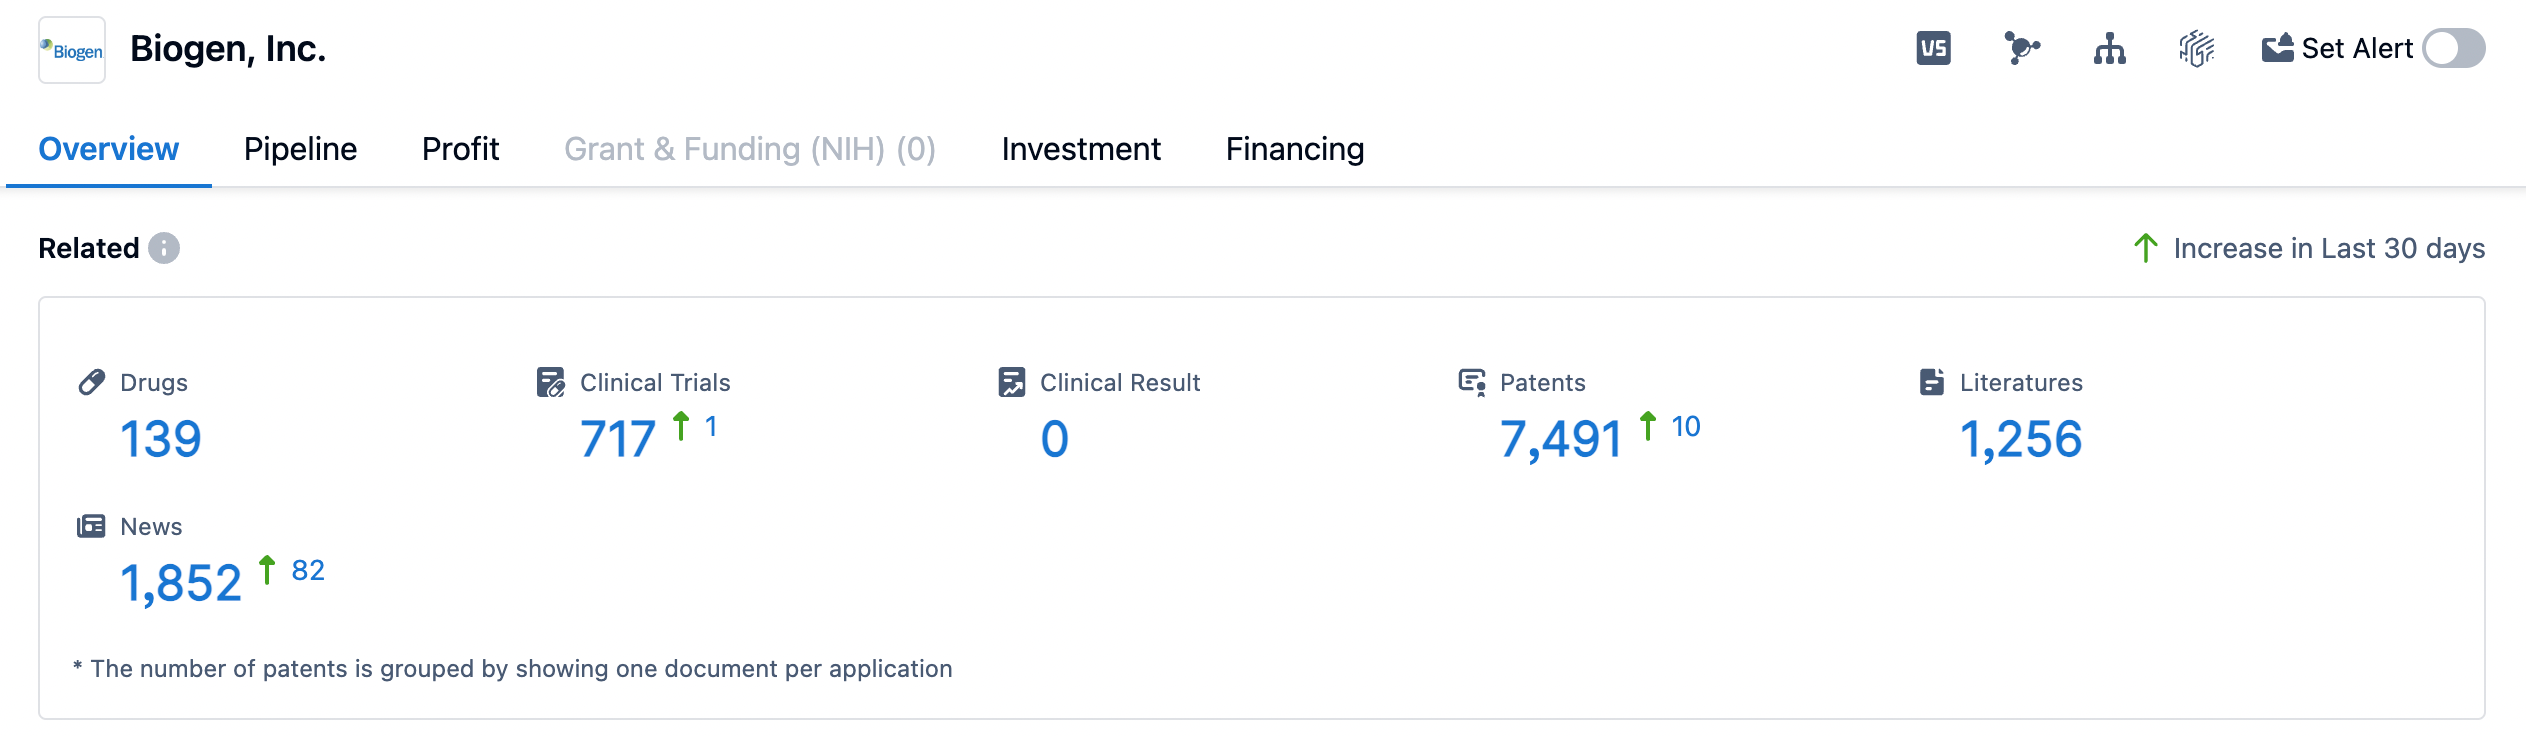Click the News newspaper icon
Screen dimensions: 2526x736
point(91,526)
